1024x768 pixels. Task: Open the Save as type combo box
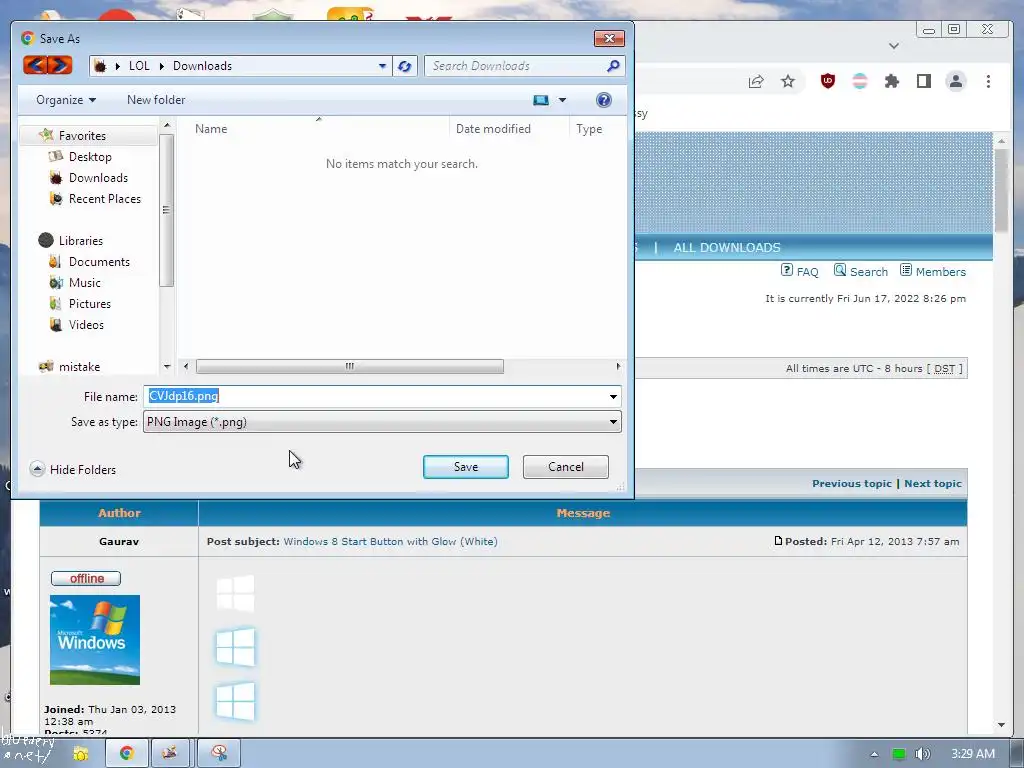[x=382, y=422]
